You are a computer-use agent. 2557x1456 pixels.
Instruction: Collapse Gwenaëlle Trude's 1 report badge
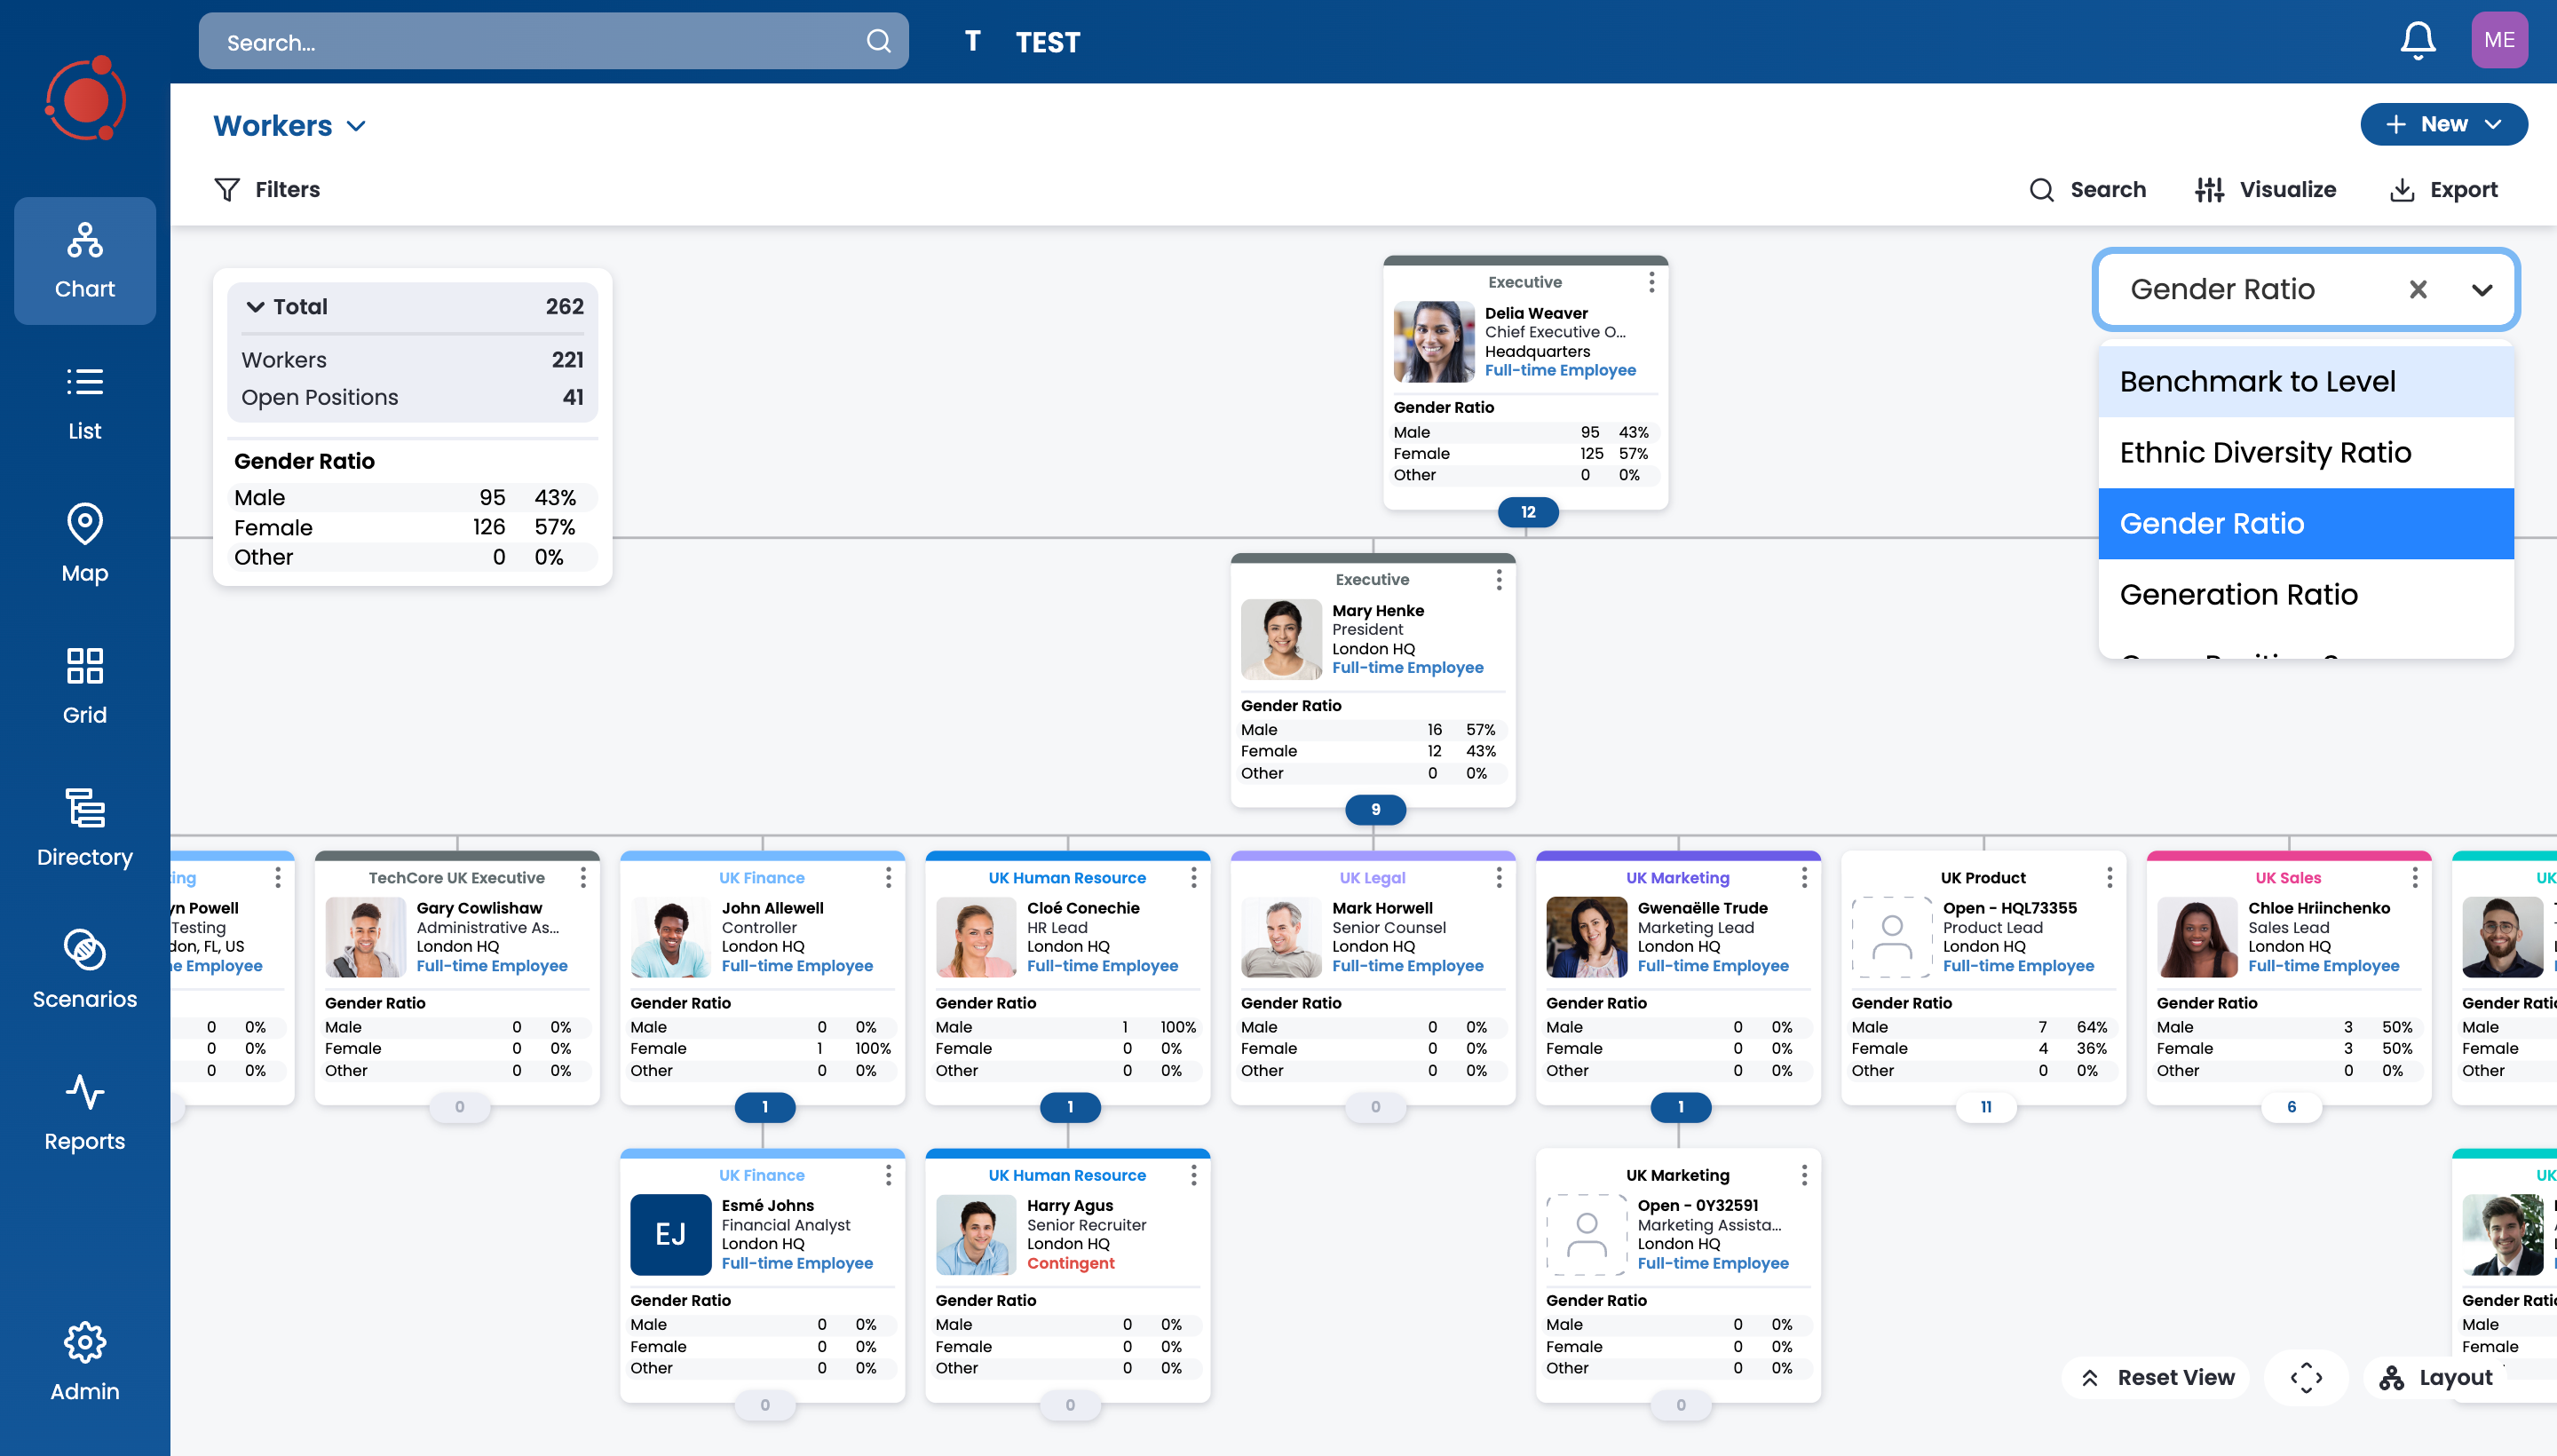(1680, 1107)
